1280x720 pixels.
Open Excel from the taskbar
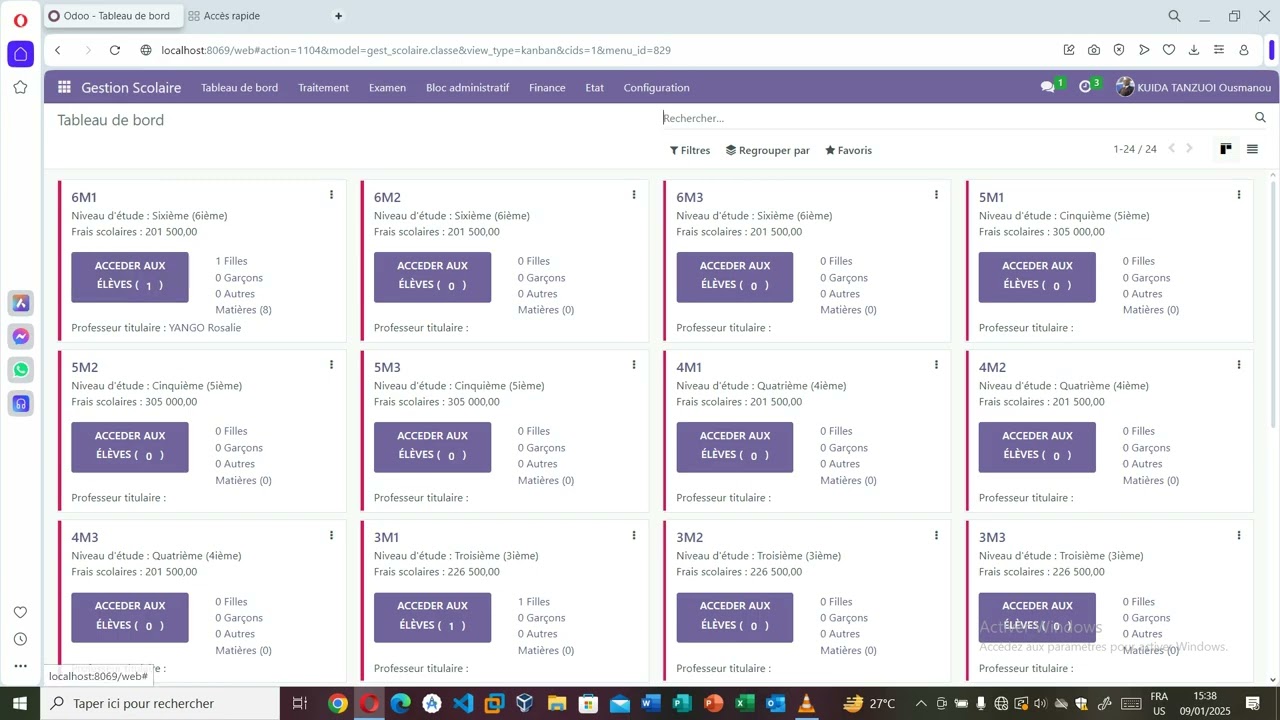(744, 704)
